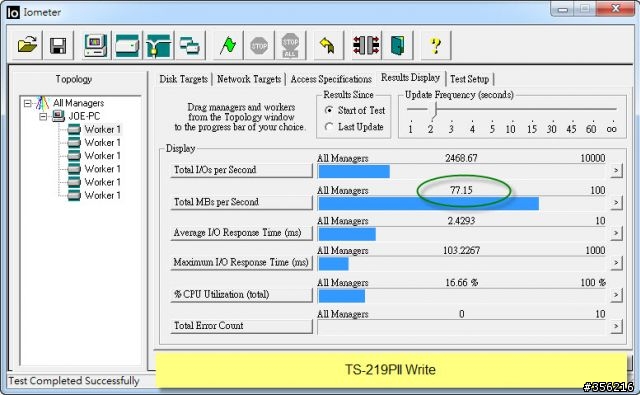Image resolution: width=640 pixels, height=395 pixels.
Task: Click the JOE-PC computer icon
Action: tap(58, 116)
